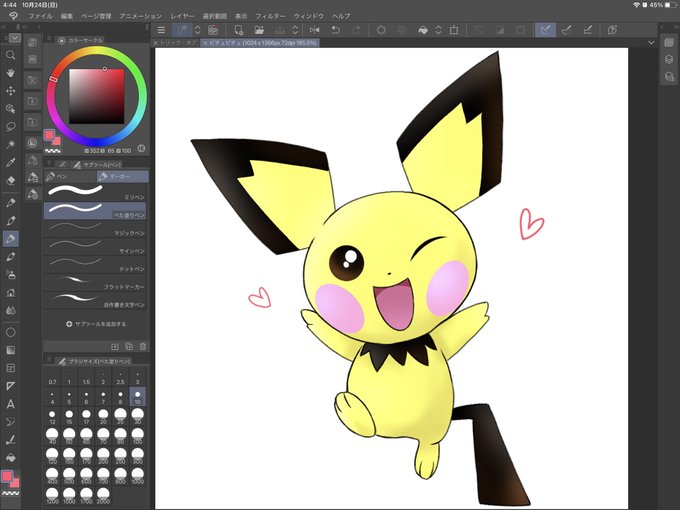Select brush size 0.7 preset

pyautogui.click(x=52, y=377)
